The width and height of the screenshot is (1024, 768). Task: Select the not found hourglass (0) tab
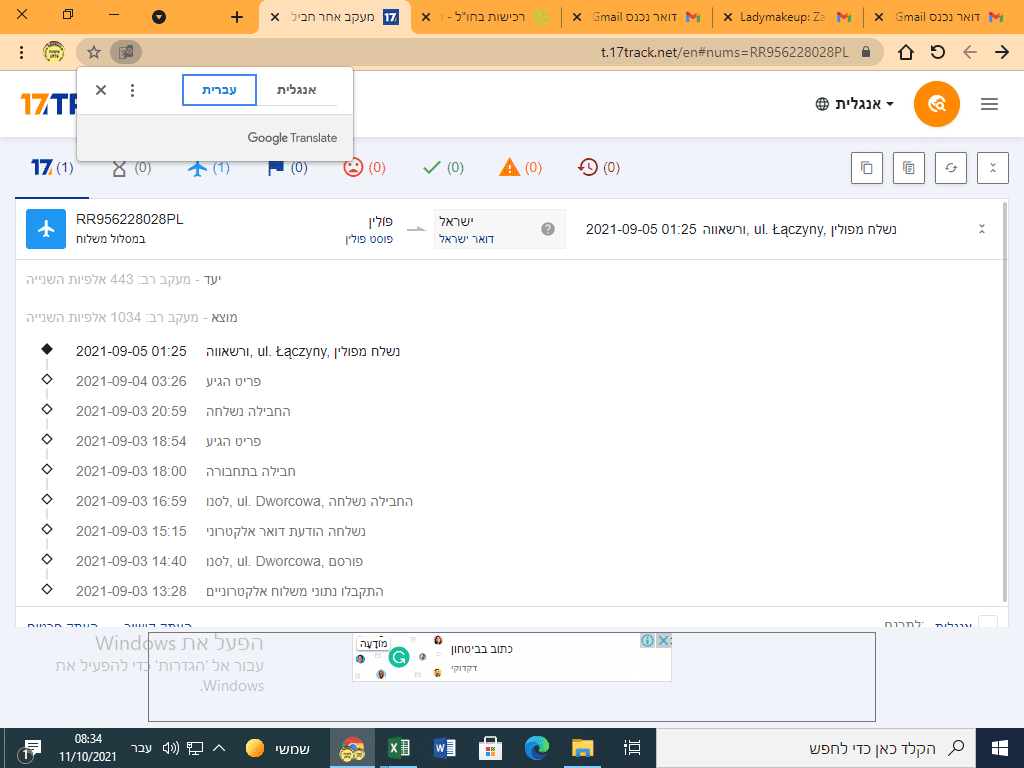[131, 168]
